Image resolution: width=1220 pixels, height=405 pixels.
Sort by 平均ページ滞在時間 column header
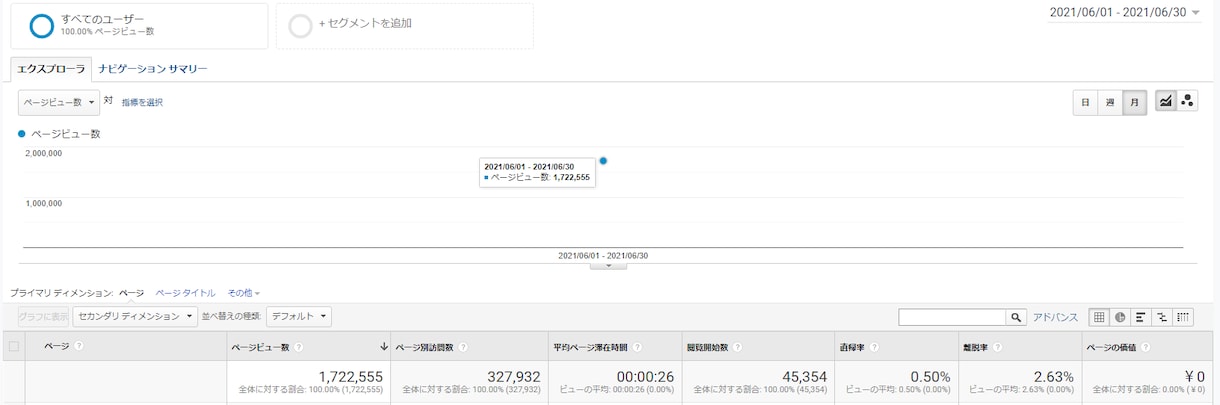(x=590, y=347)
